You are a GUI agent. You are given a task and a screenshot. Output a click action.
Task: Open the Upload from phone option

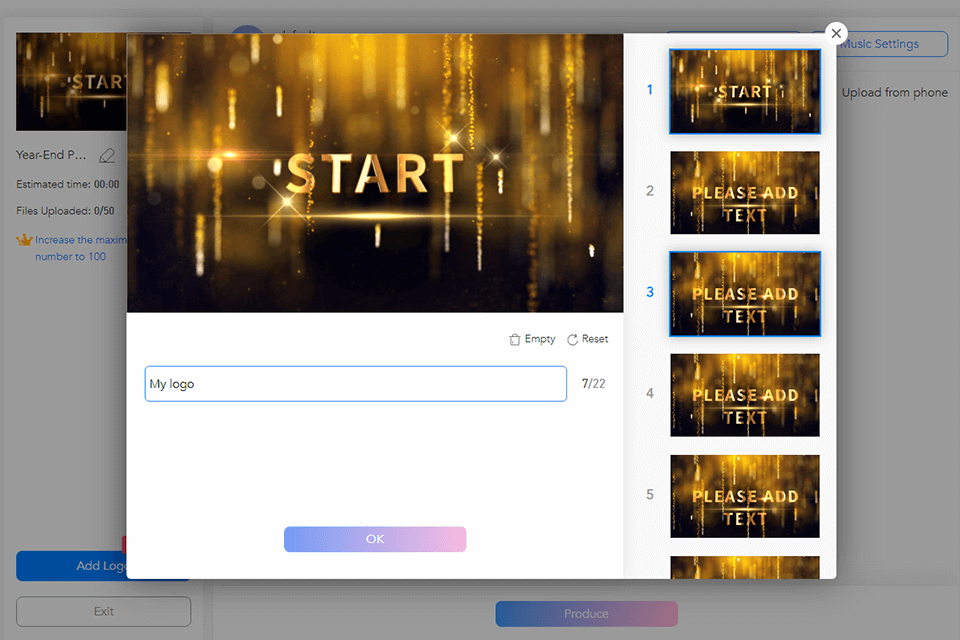[x=895, y=92]
